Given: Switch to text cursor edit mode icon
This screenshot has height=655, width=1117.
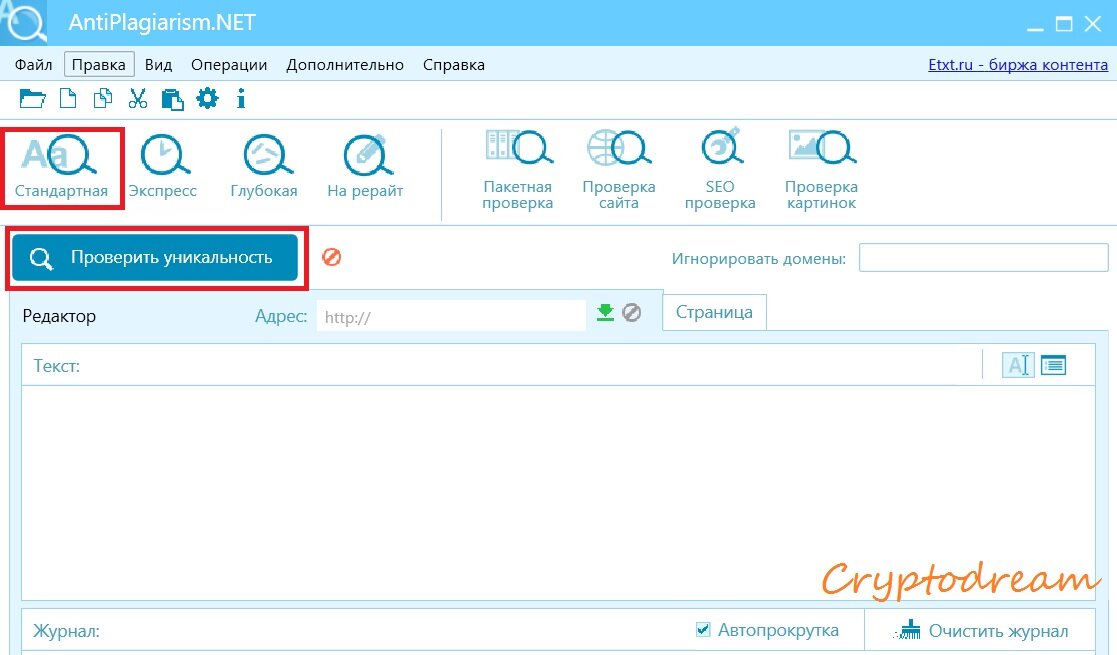Looking at the screenshot, I should coord(1018,365).
